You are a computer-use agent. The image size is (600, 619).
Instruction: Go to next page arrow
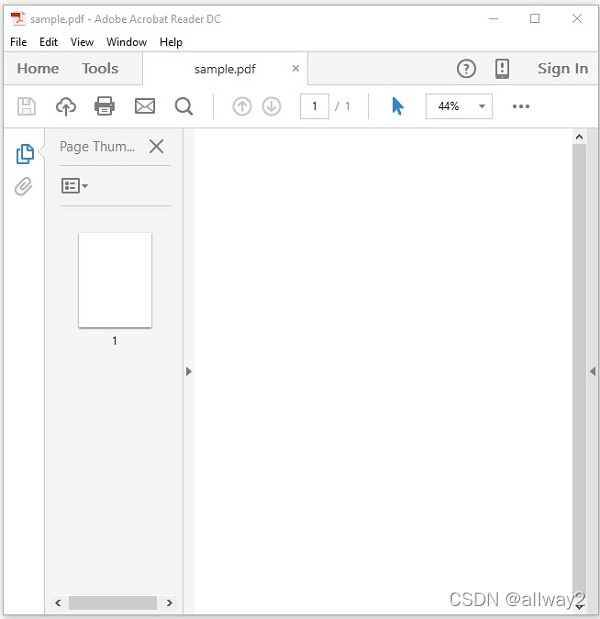coord(272,106)
